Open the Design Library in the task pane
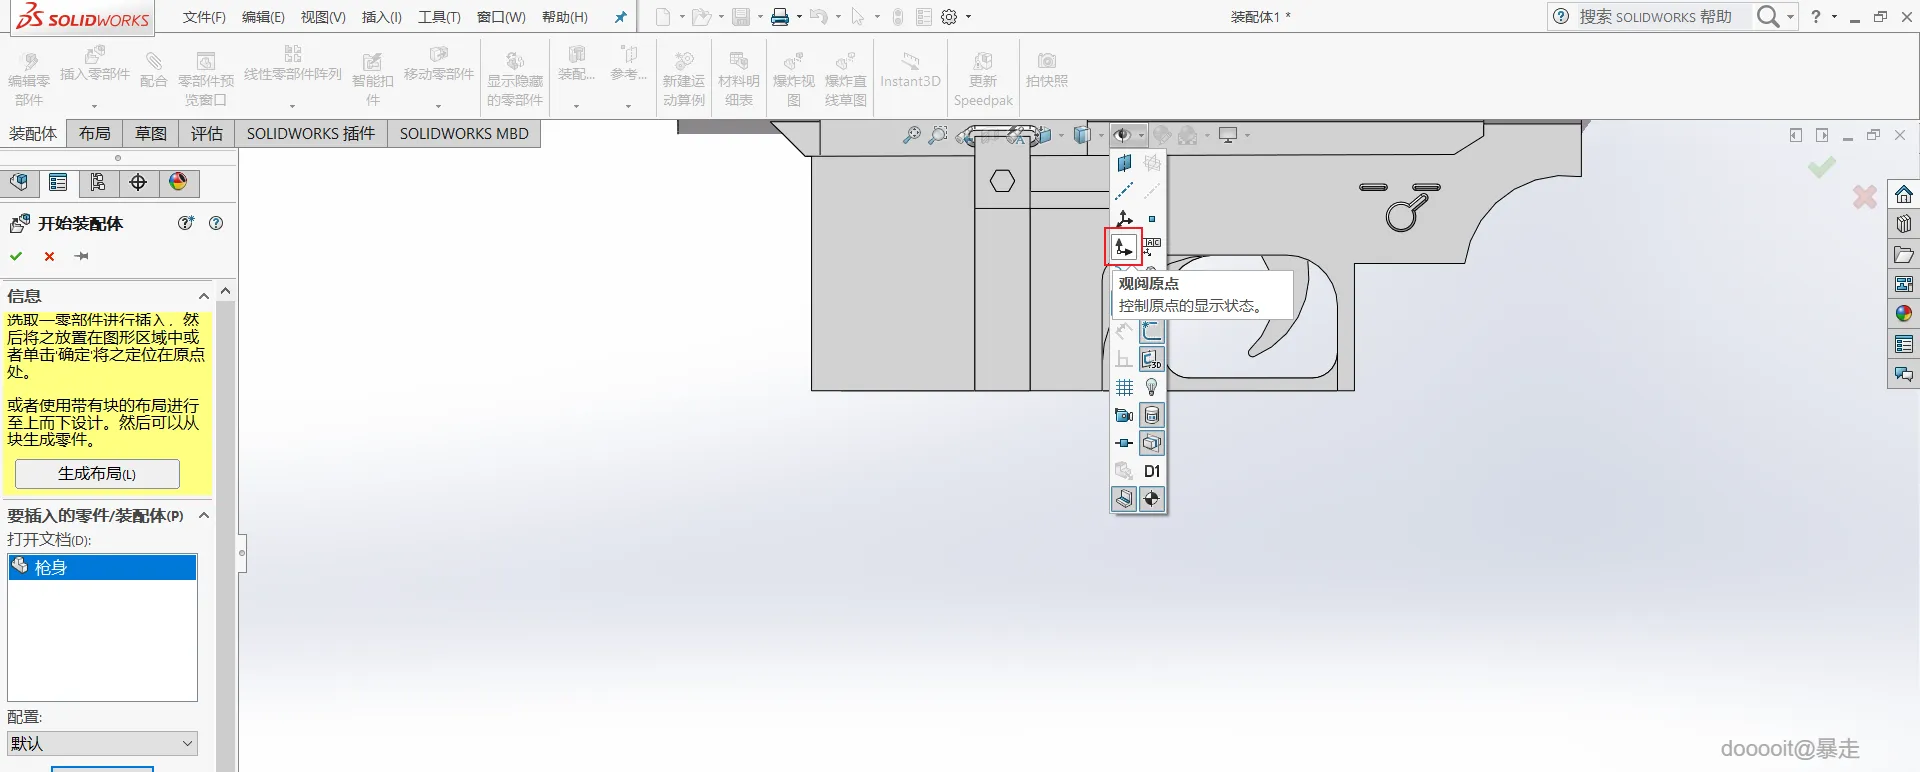 1903,224
